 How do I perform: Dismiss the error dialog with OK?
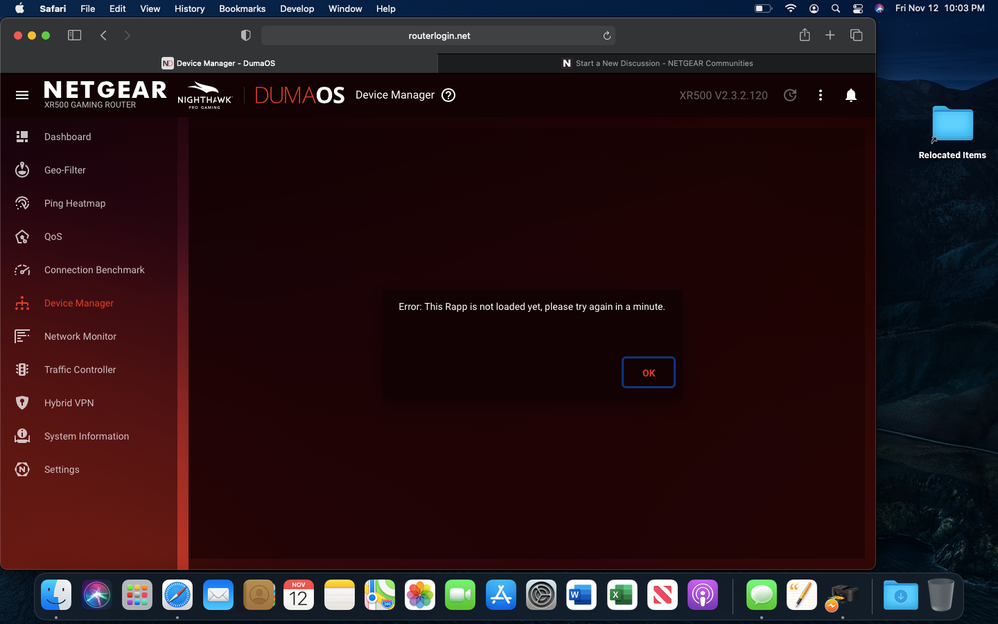(x=649, y=372)
